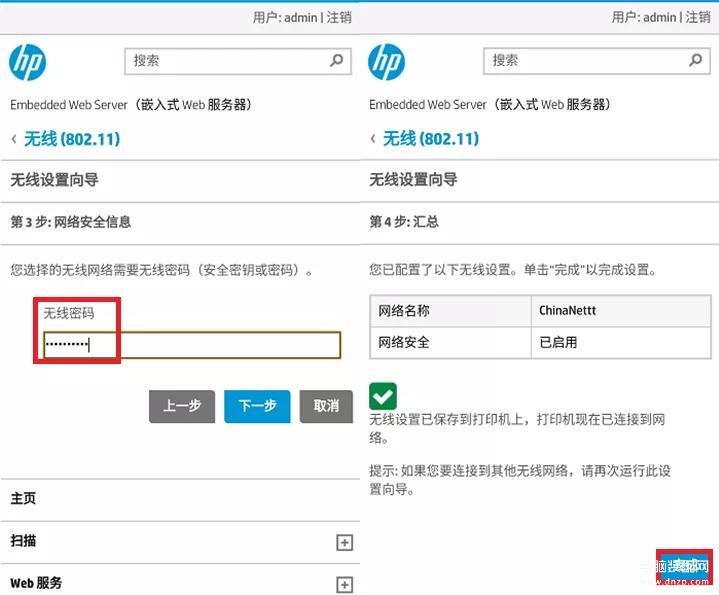This screenshot has width=719, height=595.
Task: Click 注销 link in the left panel header
Action: (x=339, y=17)
